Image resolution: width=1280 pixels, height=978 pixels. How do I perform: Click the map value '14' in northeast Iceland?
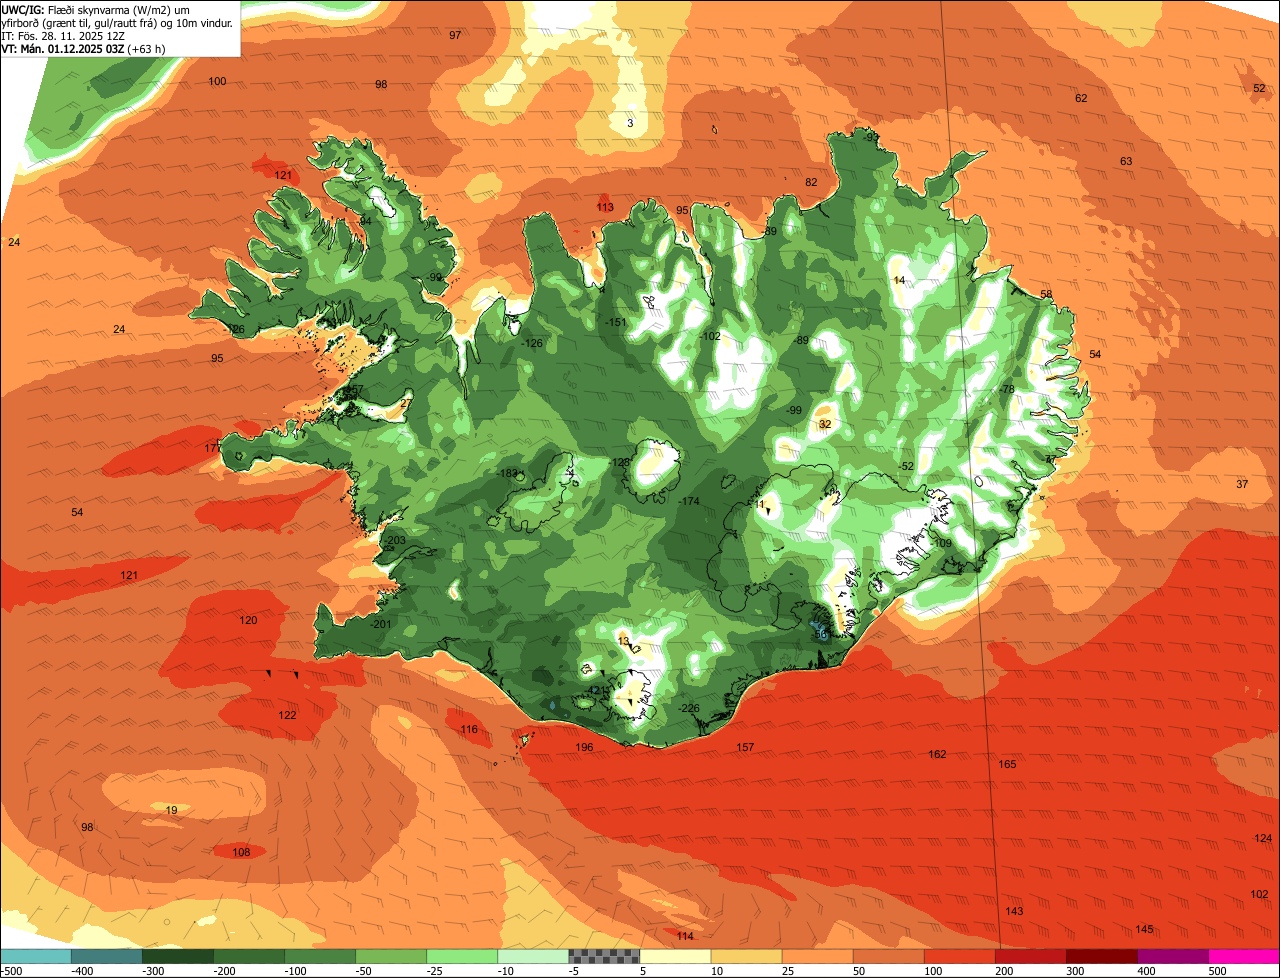[x=899, y=280]
